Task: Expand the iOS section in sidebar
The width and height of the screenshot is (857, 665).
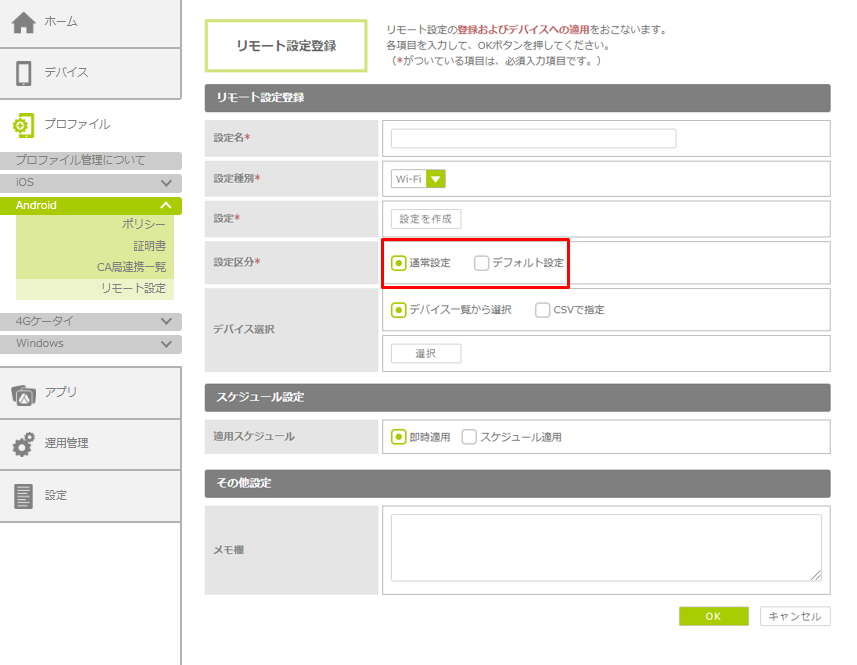Action: (166, 183)
